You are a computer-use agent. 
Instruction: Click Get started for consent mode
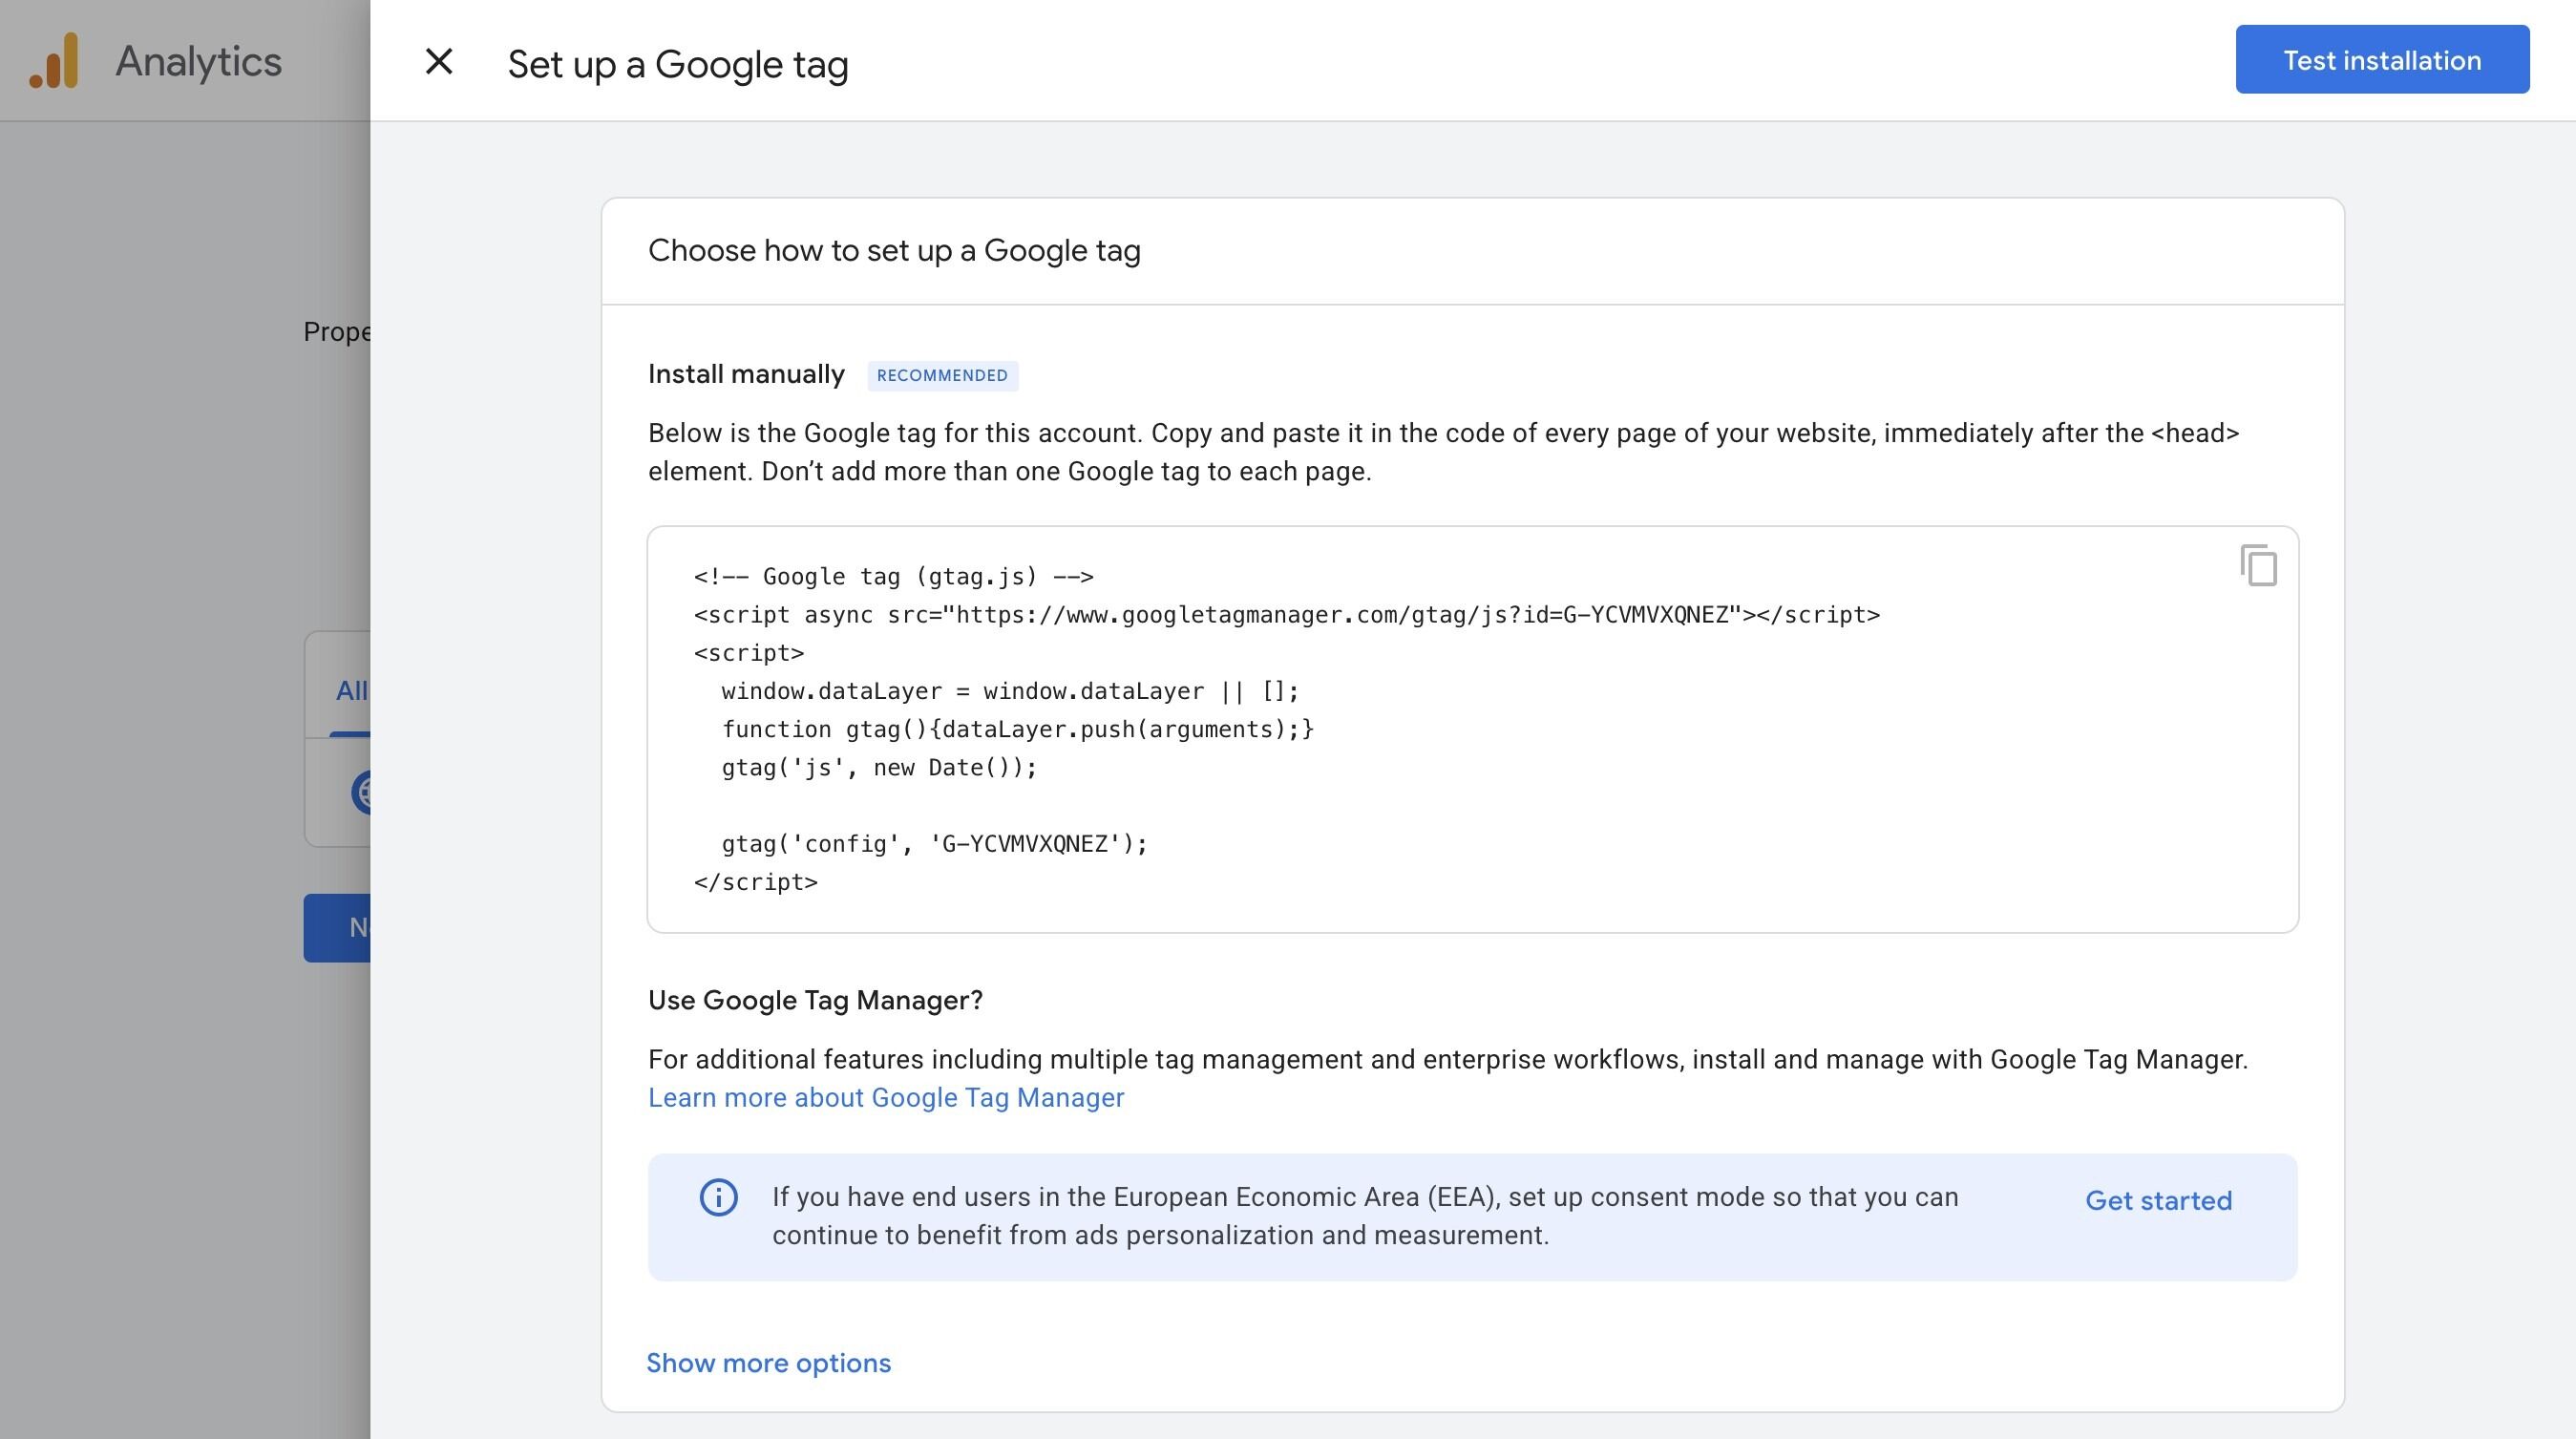[2158, 1200]
